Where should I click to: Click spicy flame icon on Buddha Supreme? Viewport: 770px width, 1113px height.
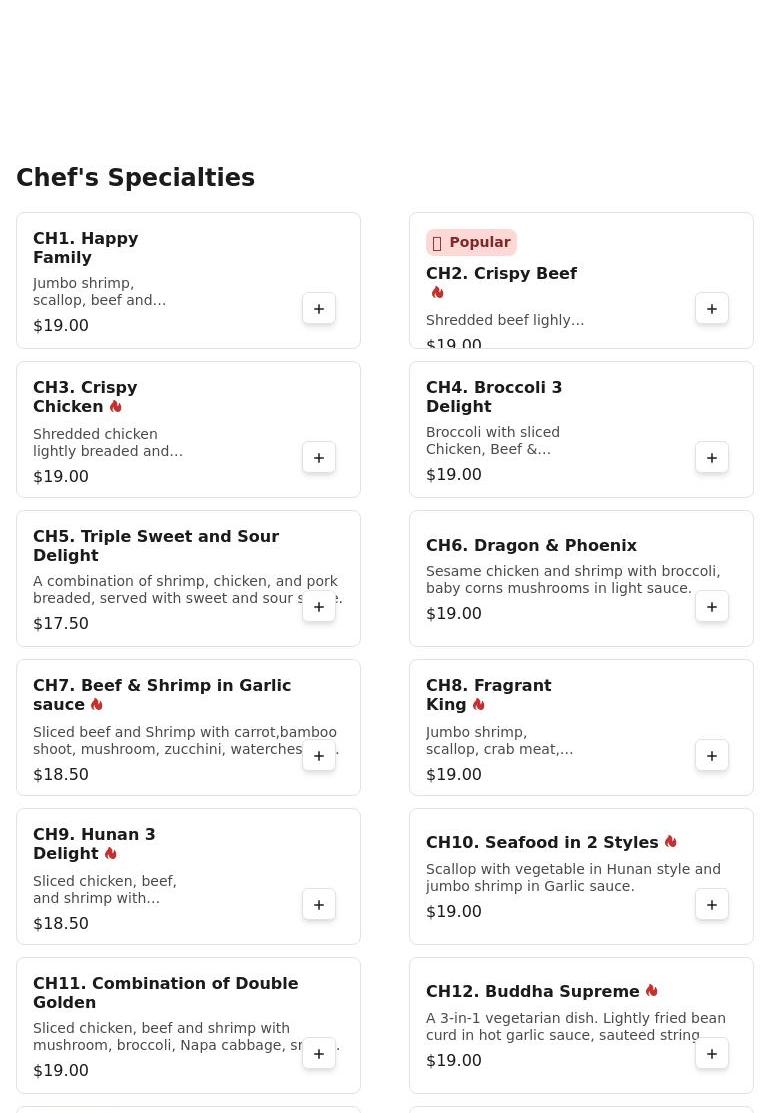(x=652, y=990)
